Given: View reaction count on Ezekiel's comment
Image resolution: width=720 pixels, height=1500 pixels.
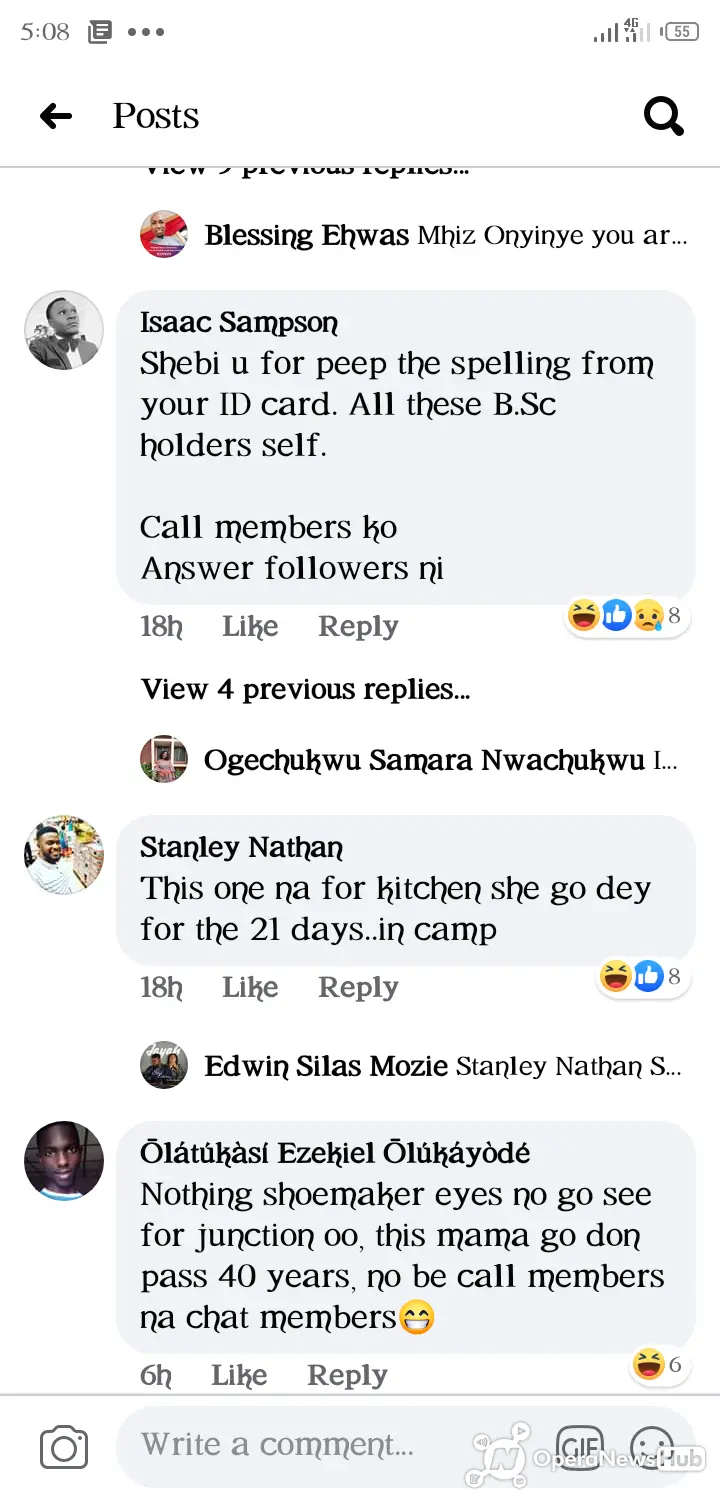Looking at the screenshot, I should (660, 1364).
